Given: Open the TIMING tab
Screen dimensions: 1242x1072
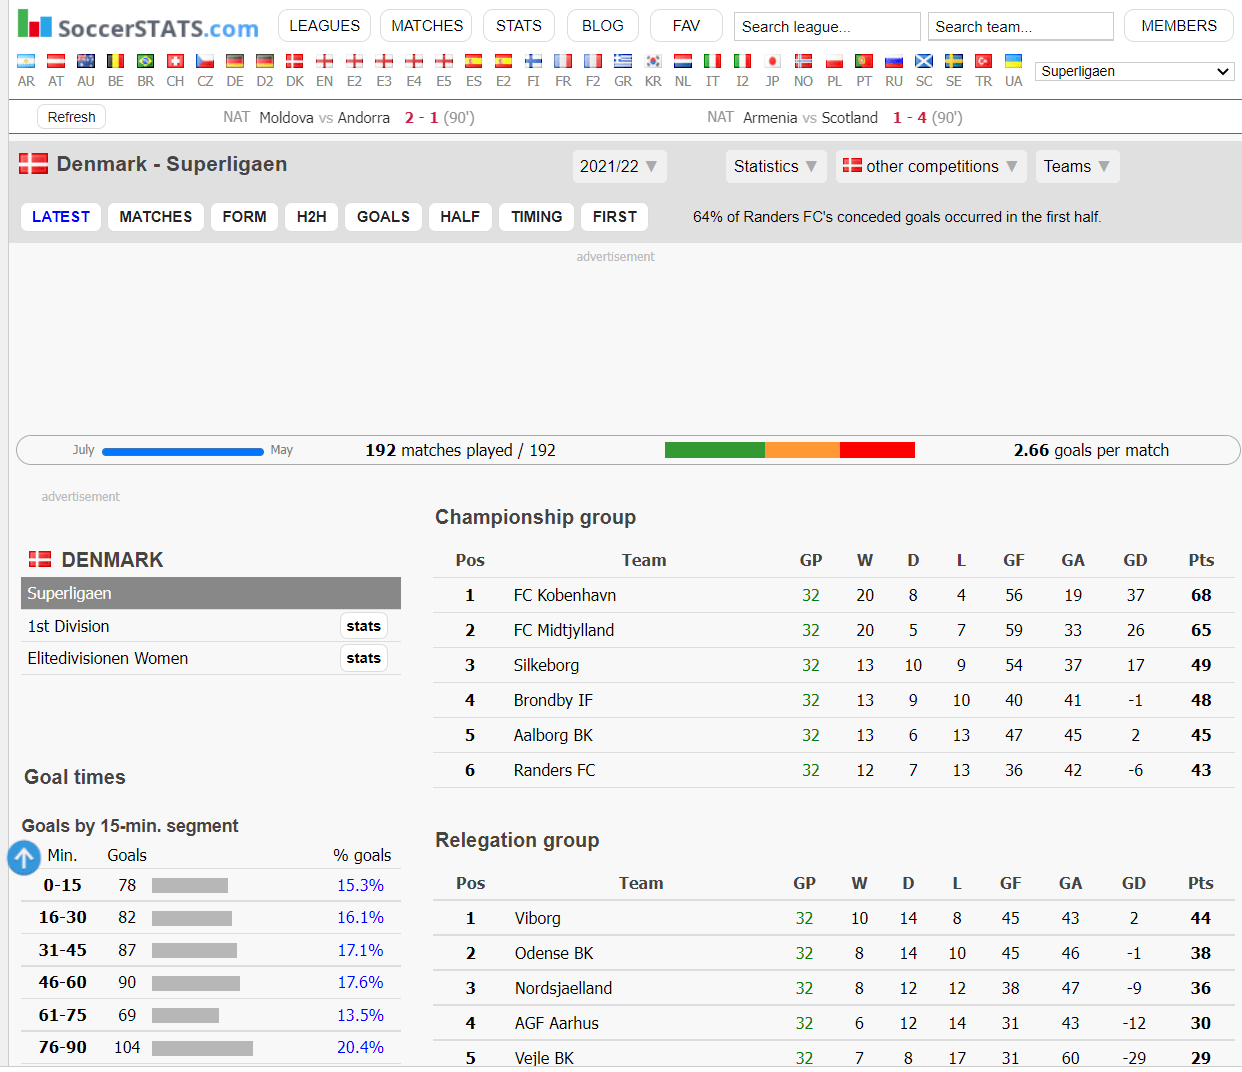Looking at the screenshot, I should 537,217.
